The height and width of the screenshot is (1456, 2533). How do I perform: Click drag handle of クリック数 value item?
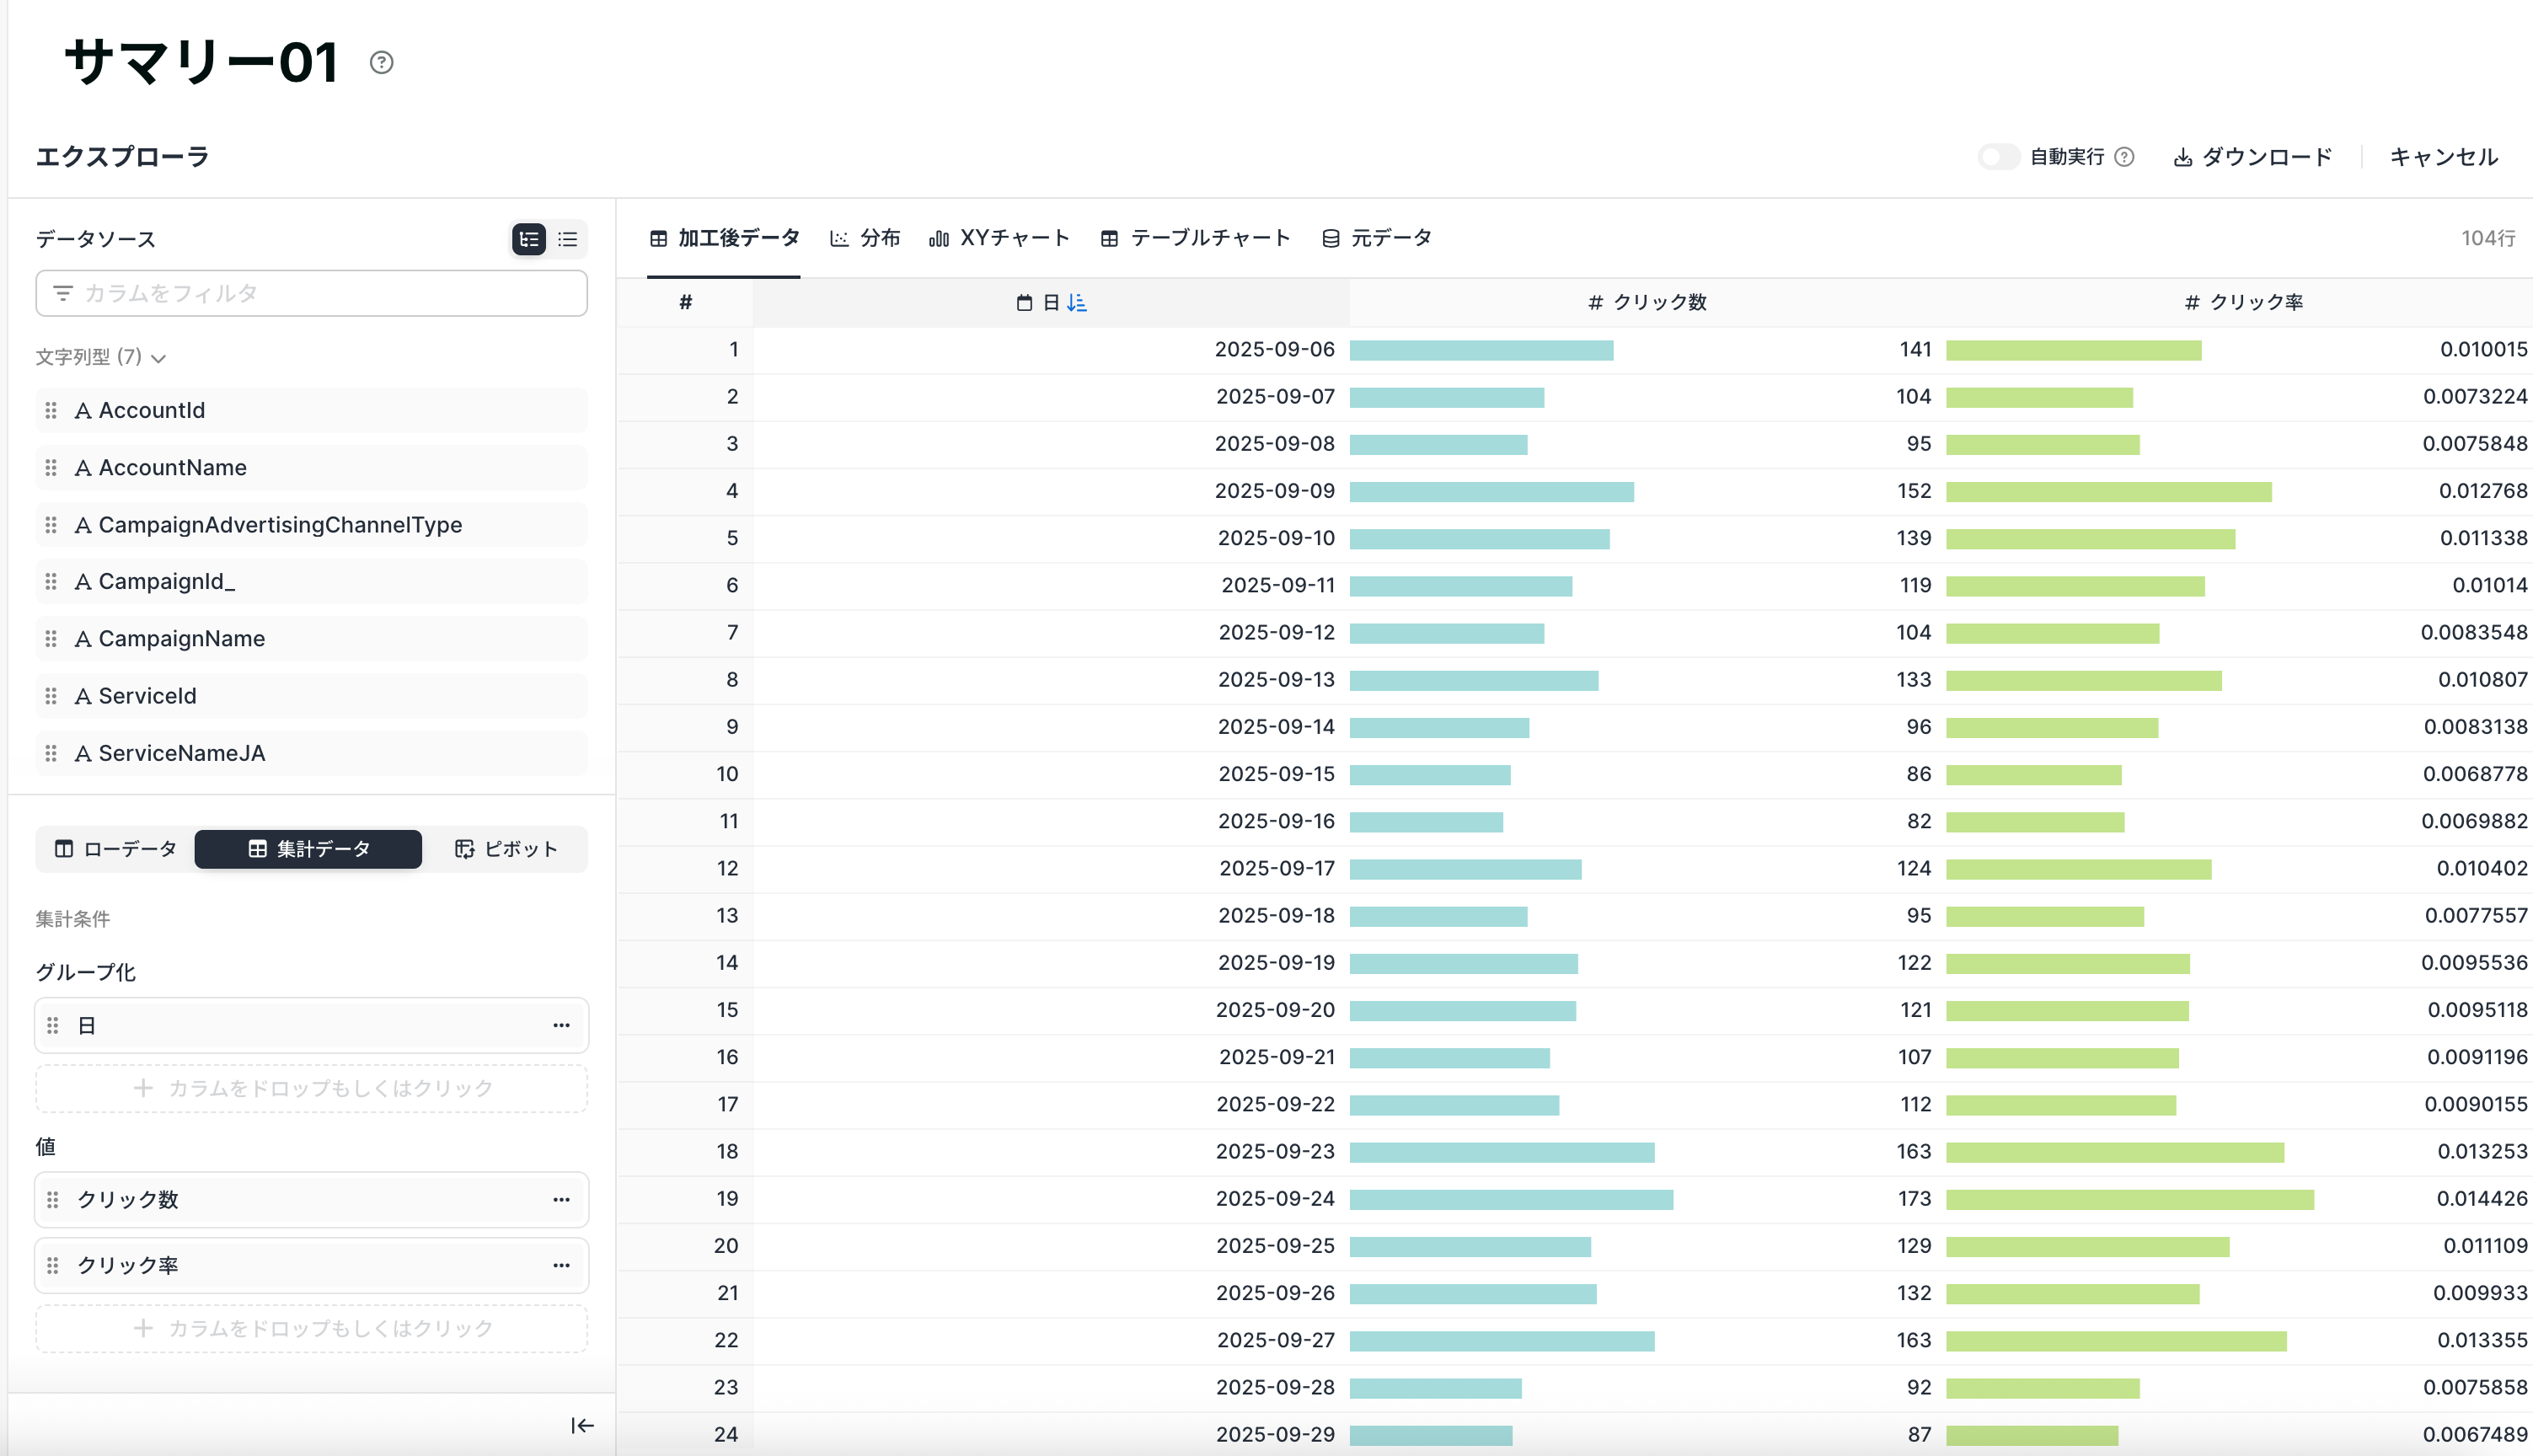click(53, 1199)
